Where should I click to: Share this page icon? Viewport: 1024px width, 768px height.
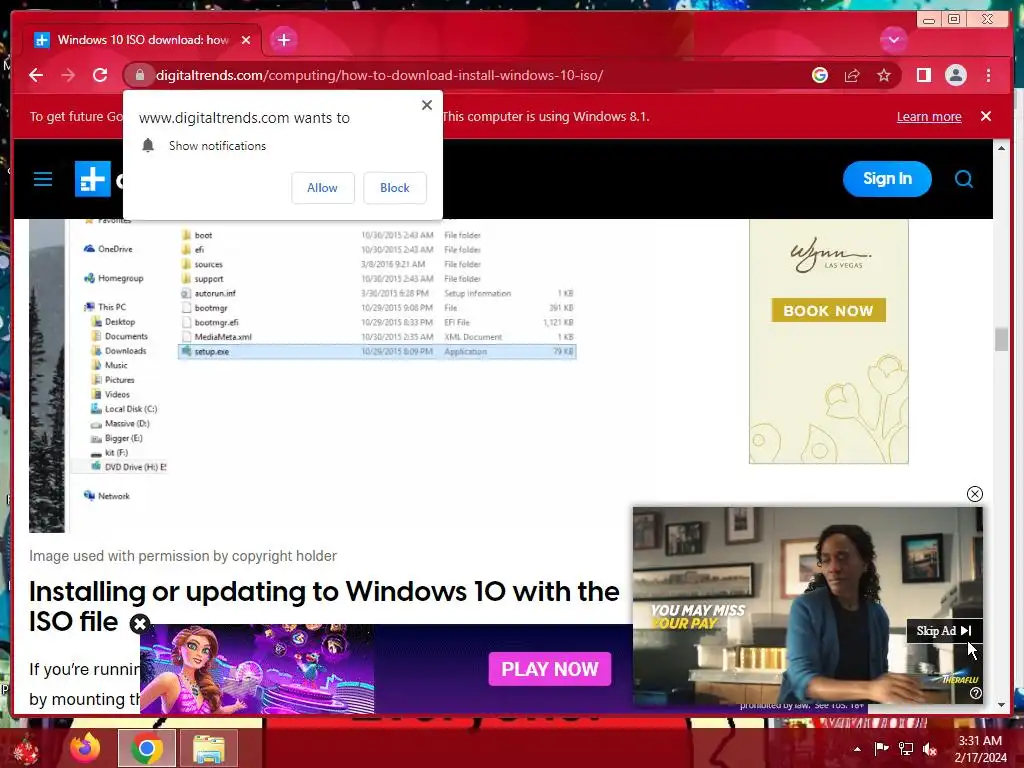click(x=852, y=75)
